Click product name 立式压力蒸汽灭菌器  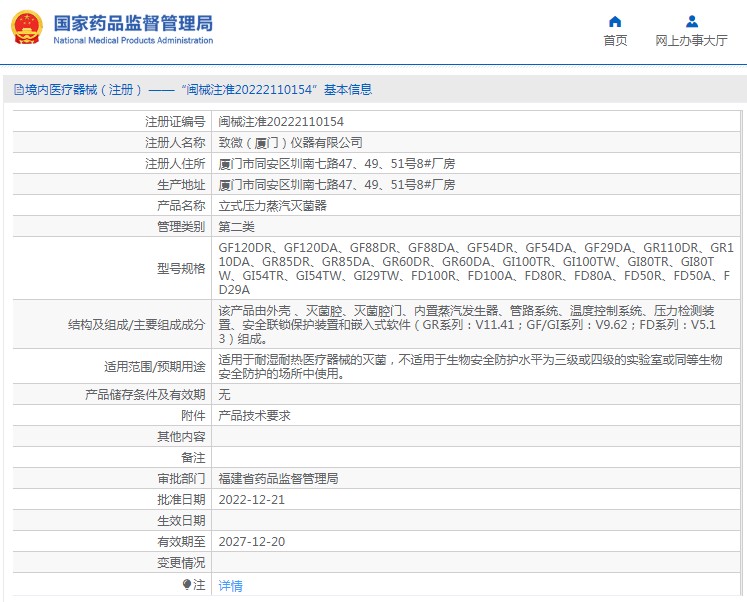(x=273, y=206)
